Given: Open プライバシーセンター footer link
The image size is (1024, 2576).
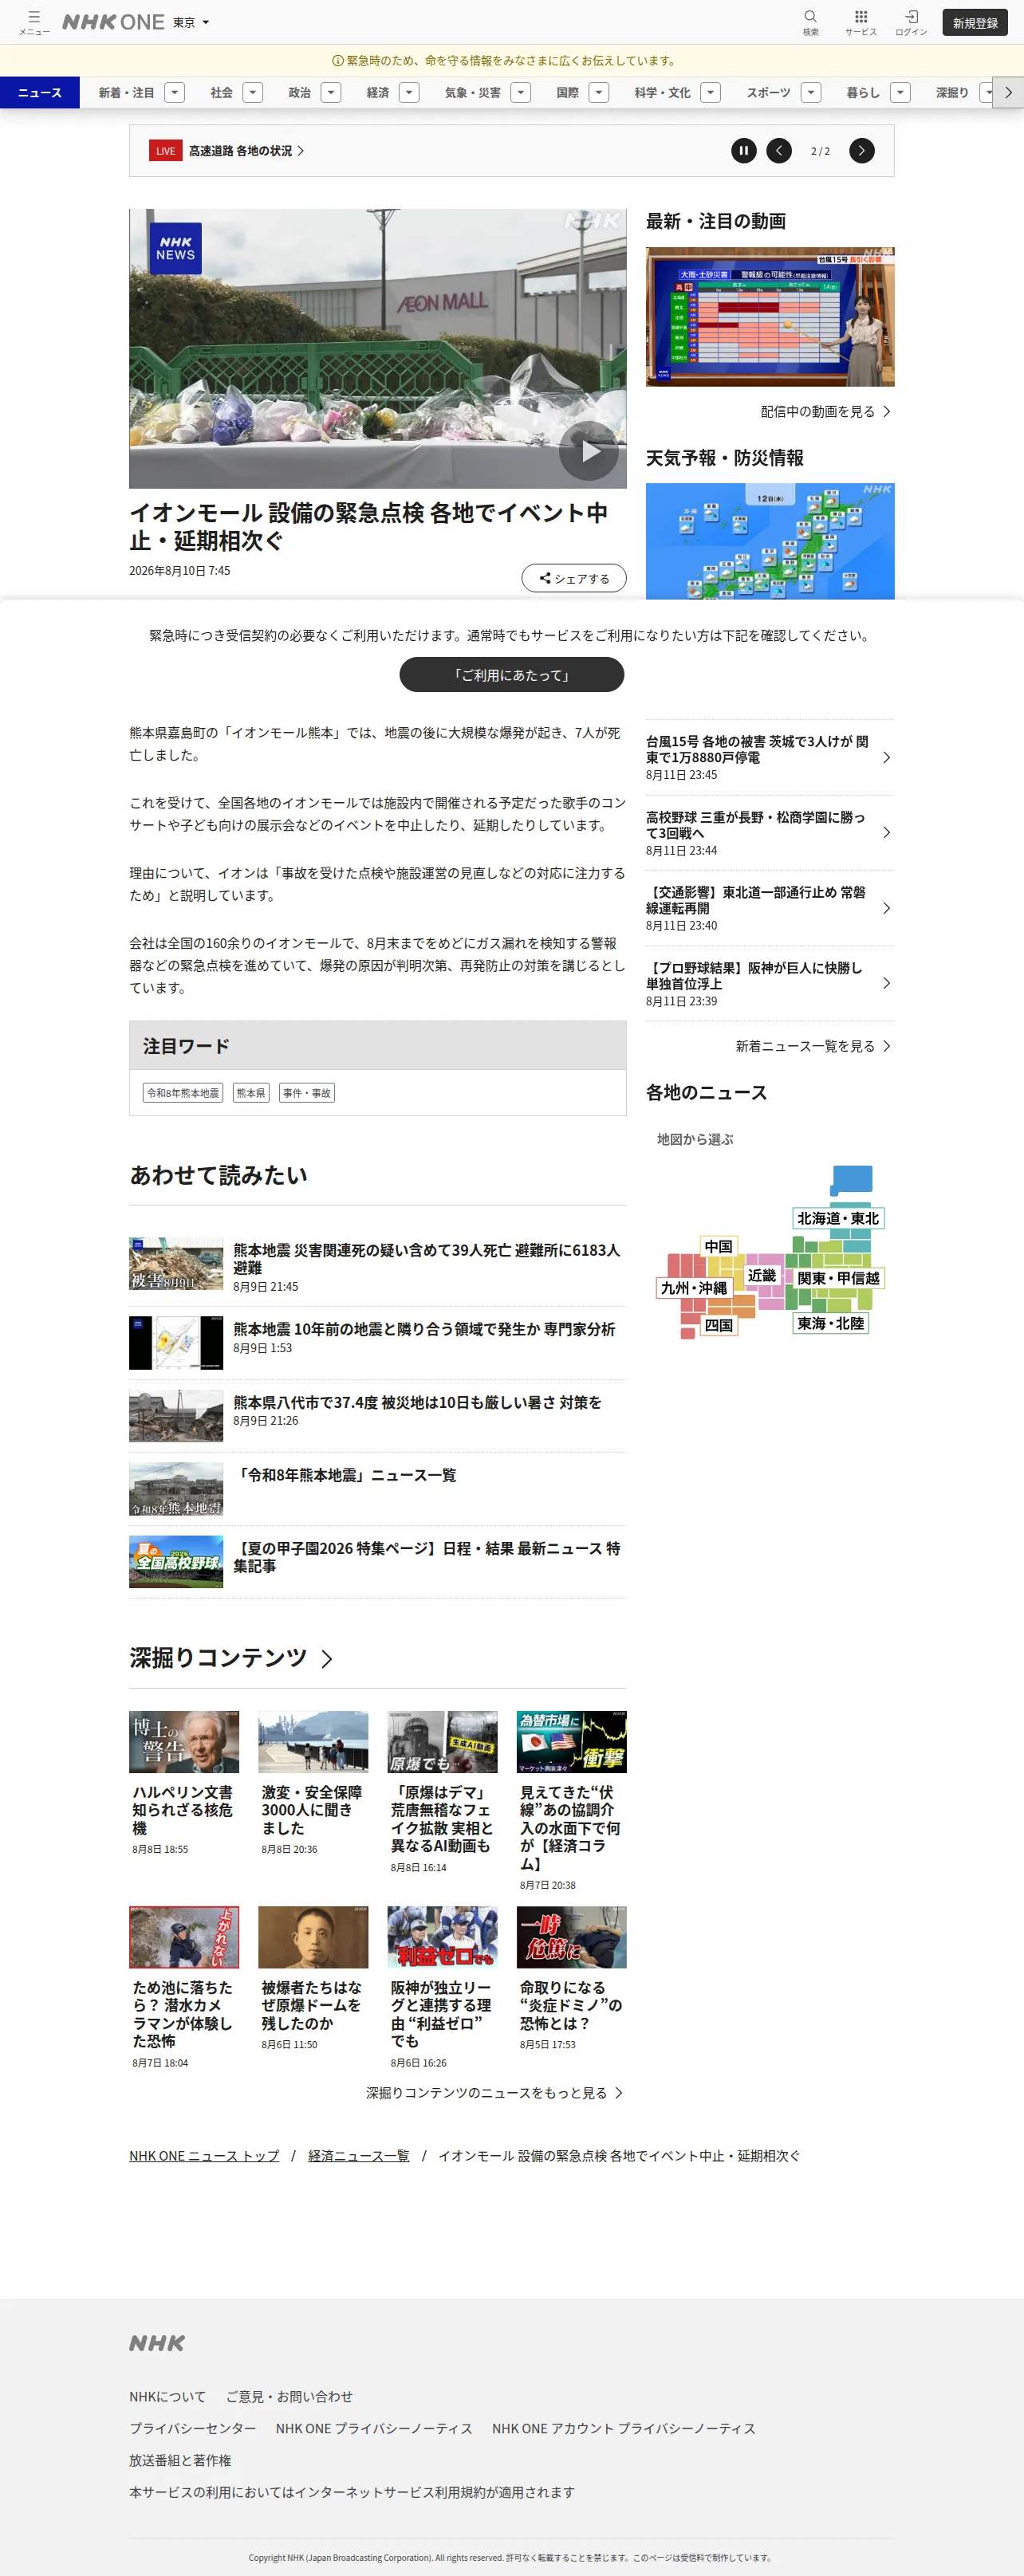Looking at the screenshot, I should [192, 2428].
